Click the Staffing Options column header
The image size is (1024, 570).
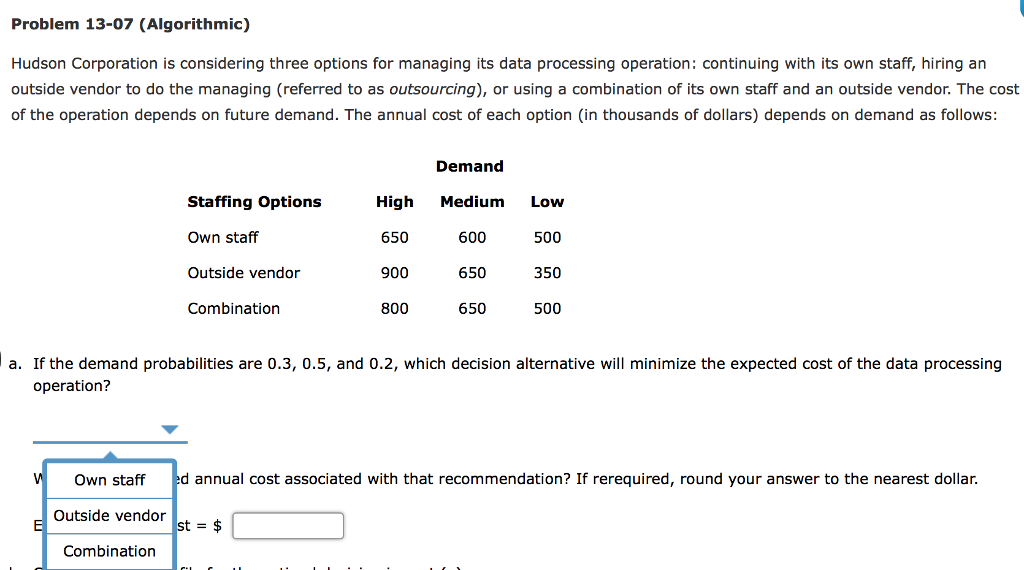coord(254,202)
